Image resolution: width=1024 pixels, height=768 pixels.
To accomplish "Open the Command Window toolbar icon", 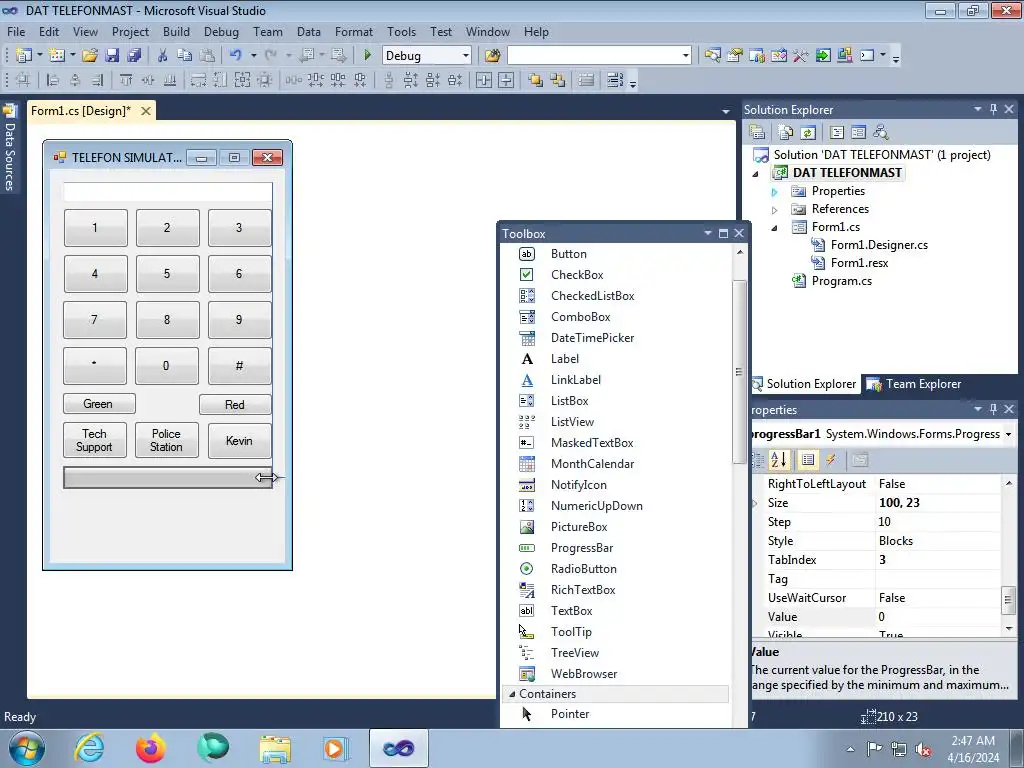I will point(867,56).
